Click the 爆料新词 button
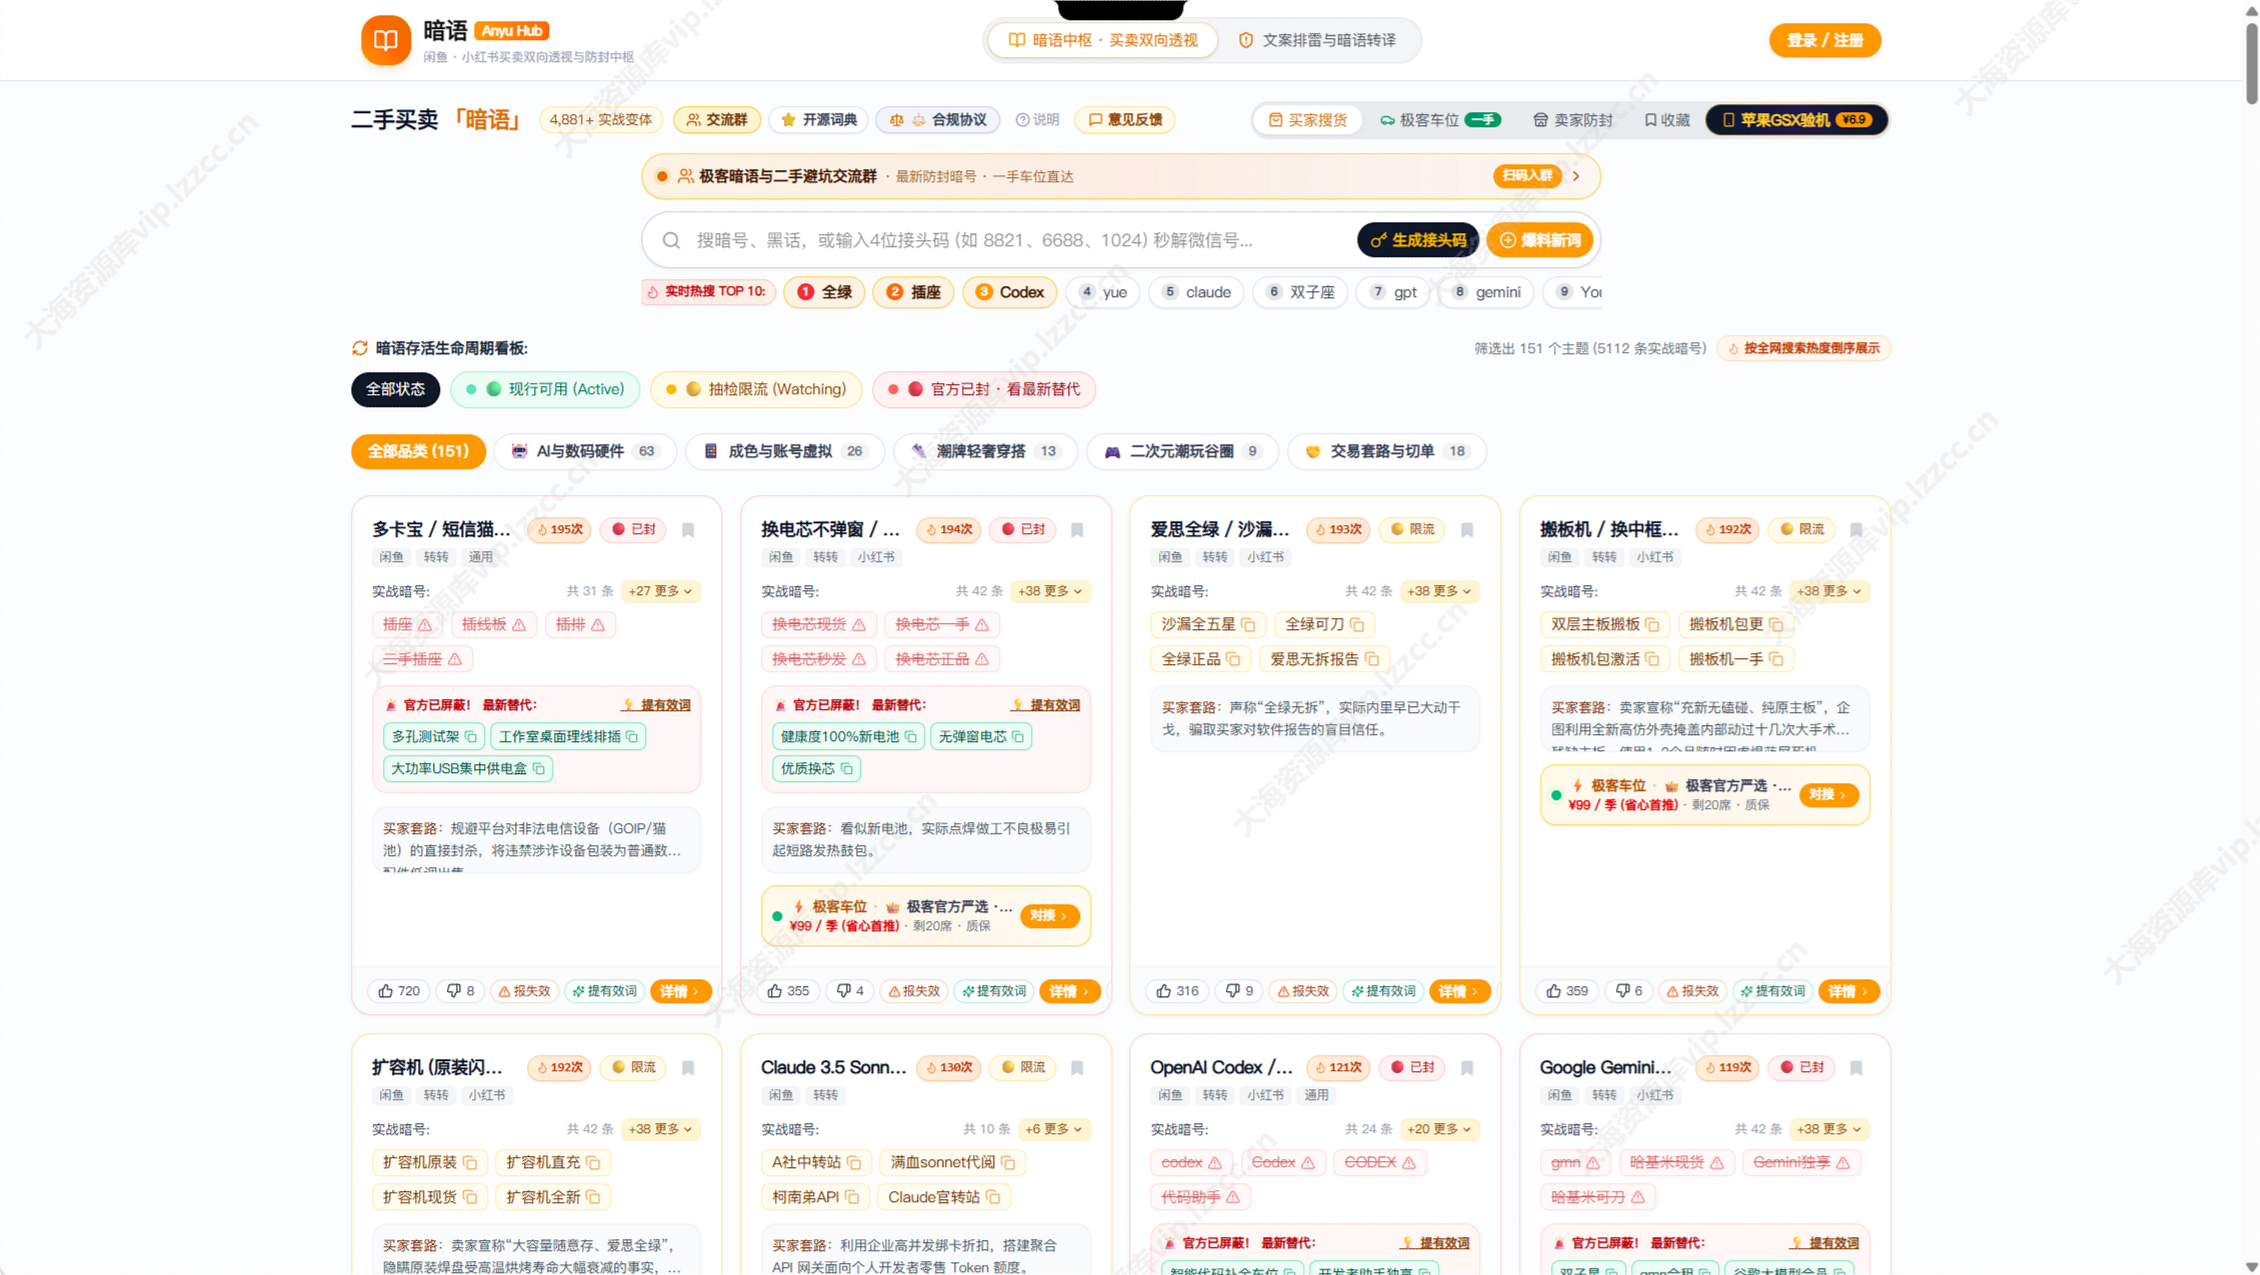This screenshot has width=2260, height=1275. tap(1540, 240)
